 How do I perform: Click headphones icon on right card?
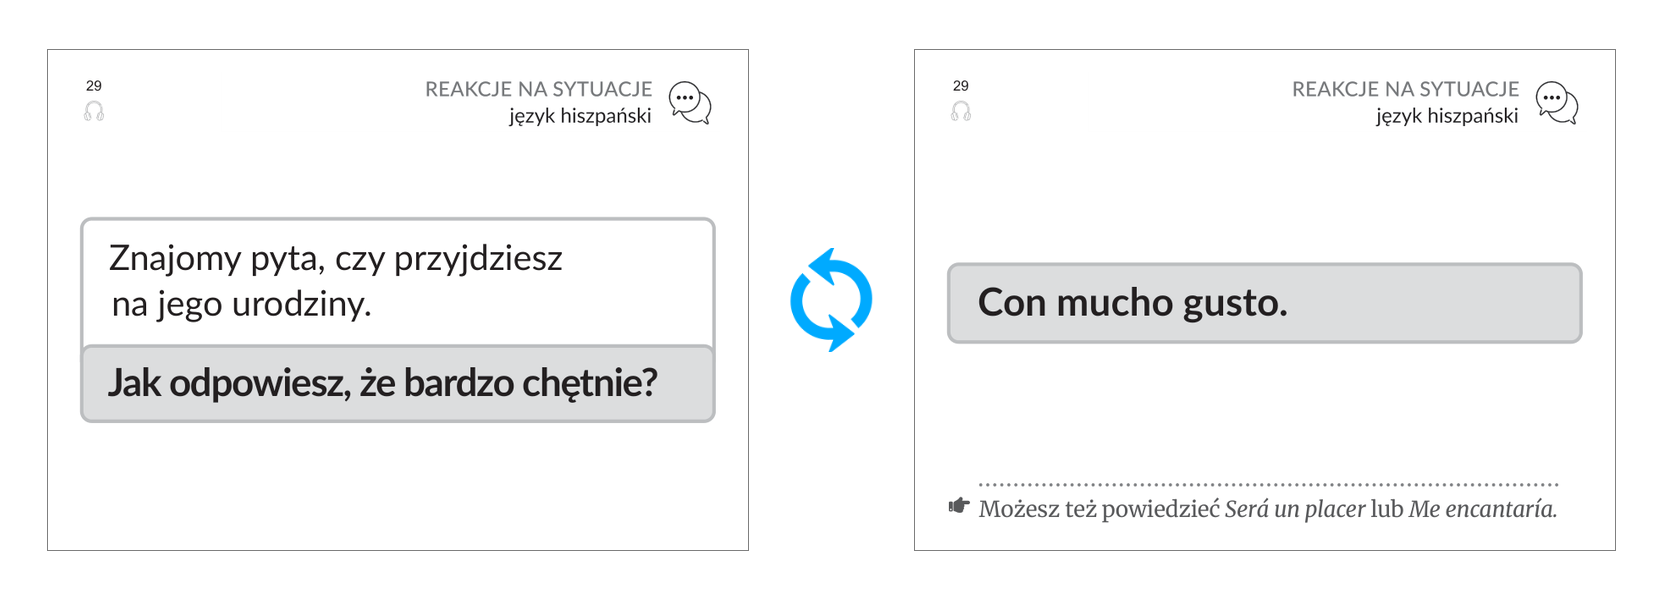point(961,111)
